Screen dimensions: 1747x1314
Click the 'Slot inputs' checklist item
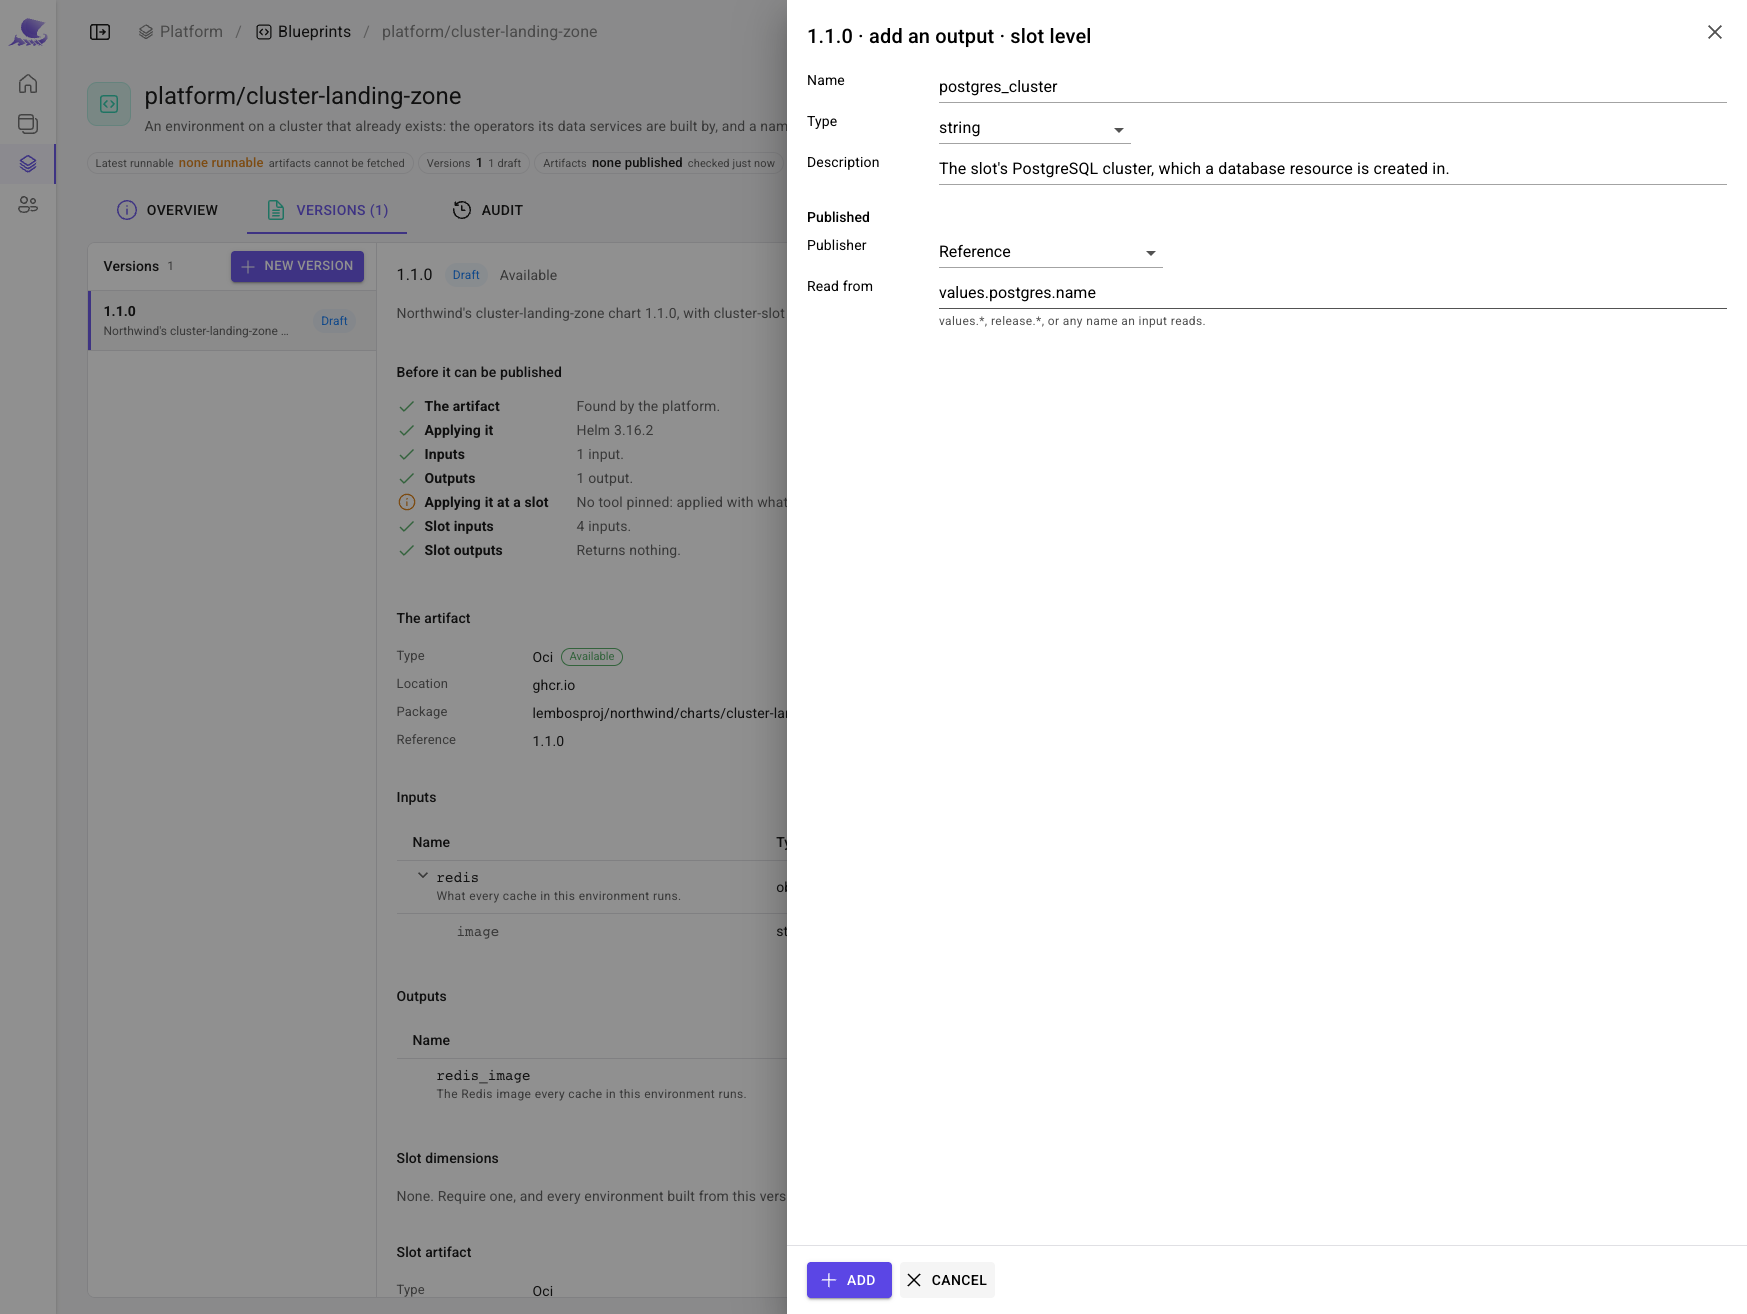tap(459, 526)
